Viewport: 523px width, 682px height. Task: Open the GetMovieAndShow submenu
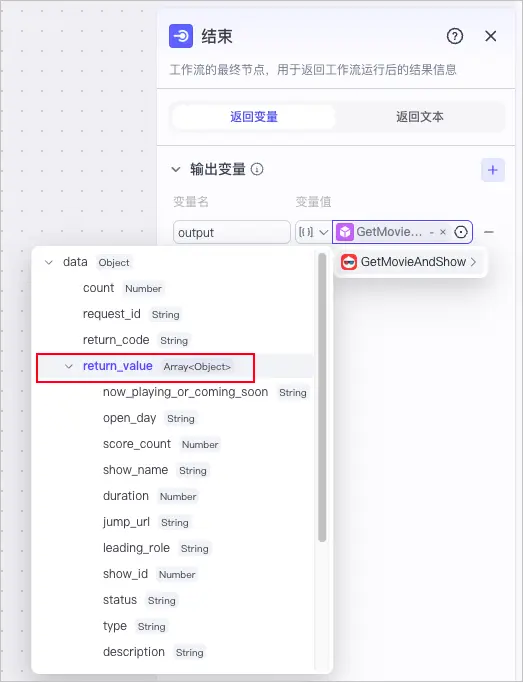point(410,262)
